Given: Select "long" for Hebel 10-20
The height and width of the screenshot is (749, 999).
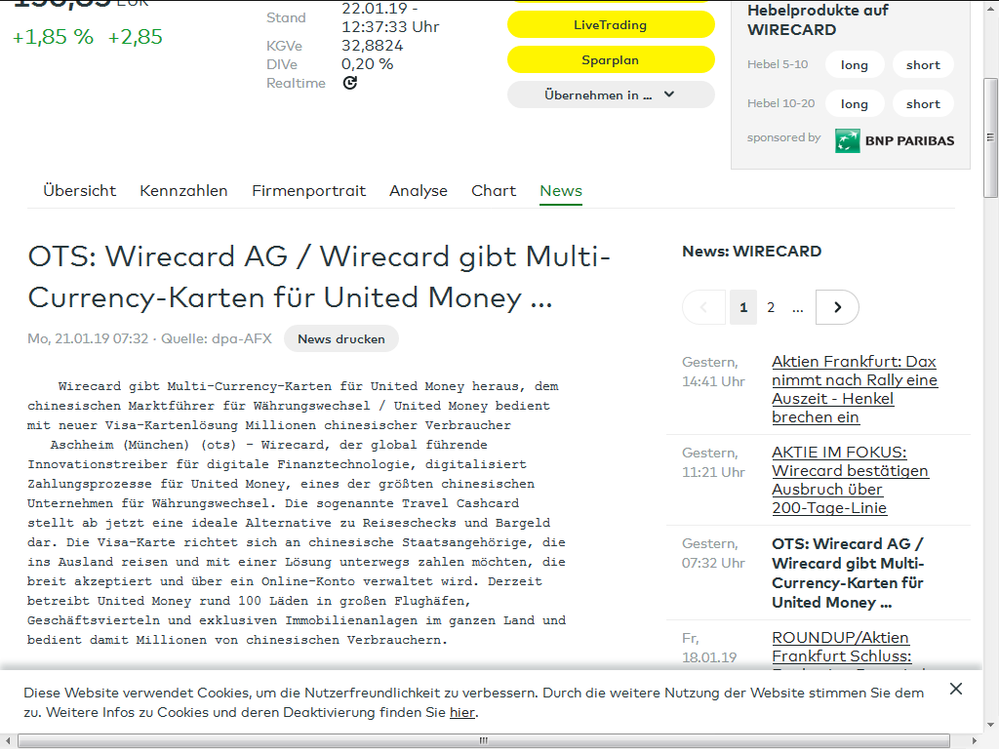Looking at the screenshot, I should [x=854, y=103].
